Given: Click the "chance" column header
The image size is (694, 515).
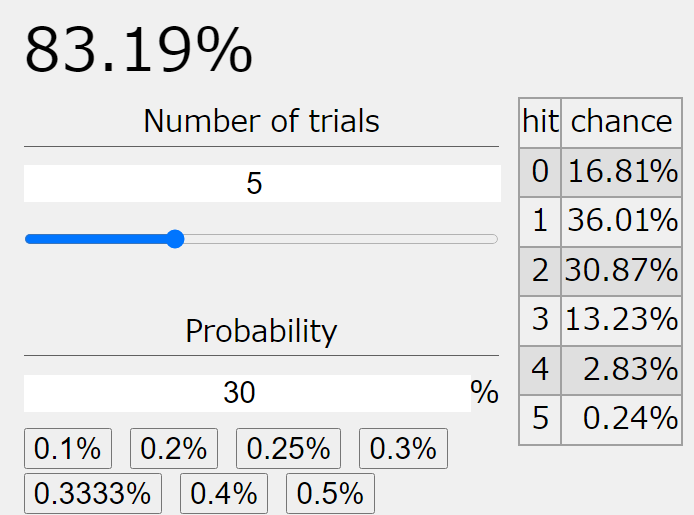Looking at the screenshot, I should pyautogui.click(x=621, y=122).
